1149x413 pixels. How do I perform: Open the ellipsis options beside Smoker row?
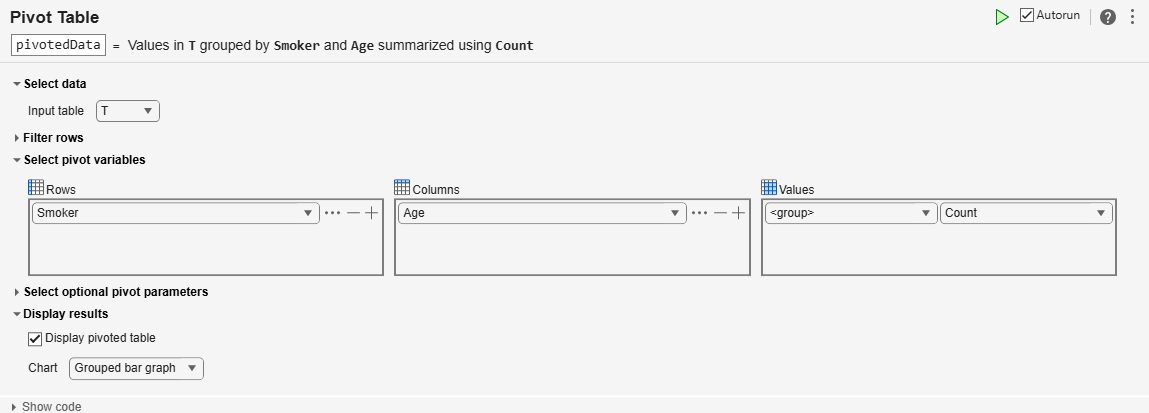tap(332, 213)
